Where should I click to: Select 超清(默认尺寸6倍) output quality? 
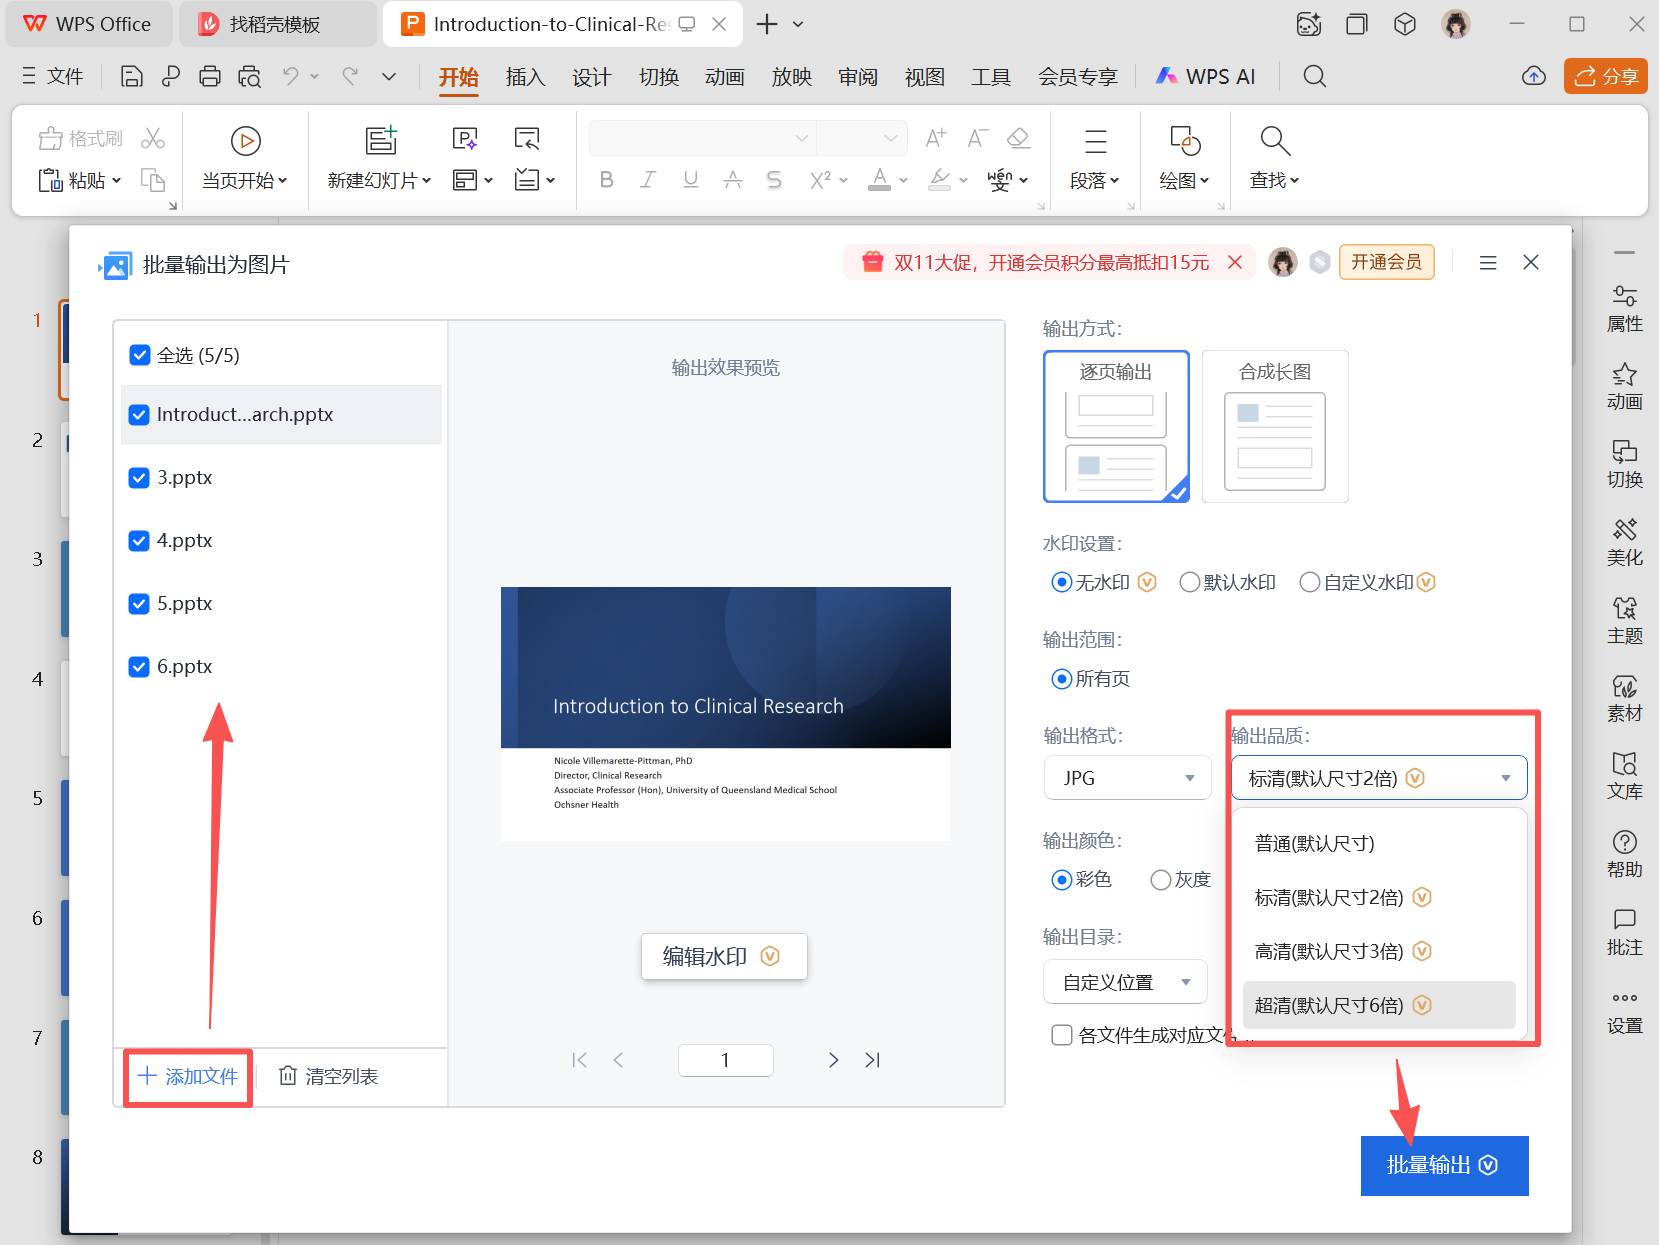(x=1328, y=1005)
